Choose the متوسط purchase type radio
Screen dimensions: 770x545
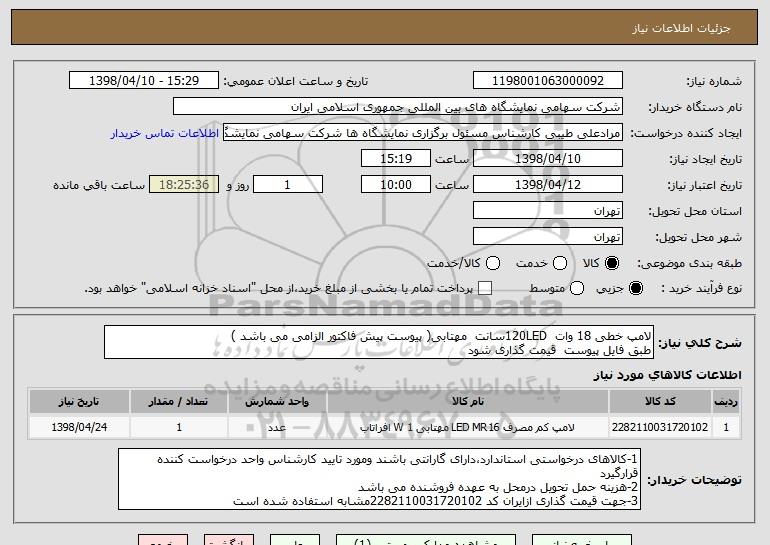point(577,288)
